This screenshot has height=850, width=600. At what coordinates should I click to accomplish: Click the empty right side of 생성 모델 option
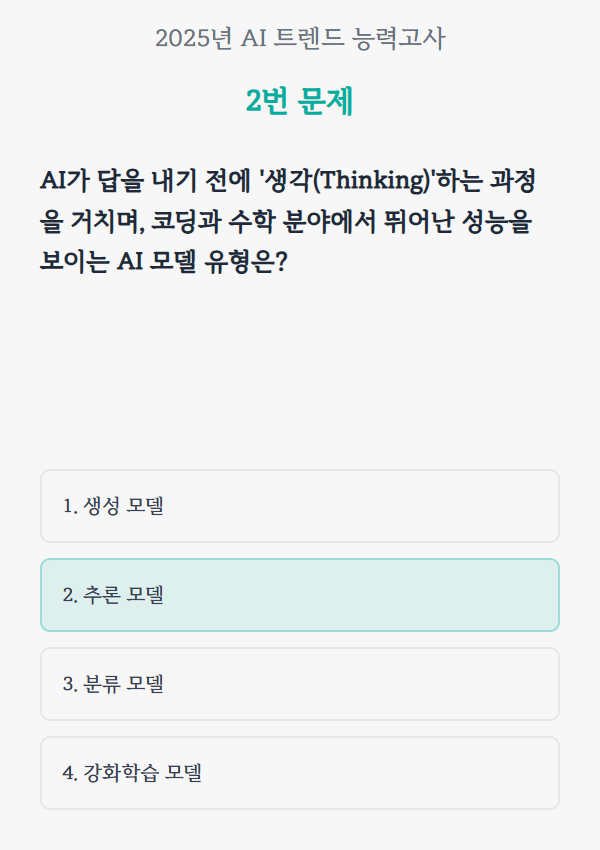450,506
